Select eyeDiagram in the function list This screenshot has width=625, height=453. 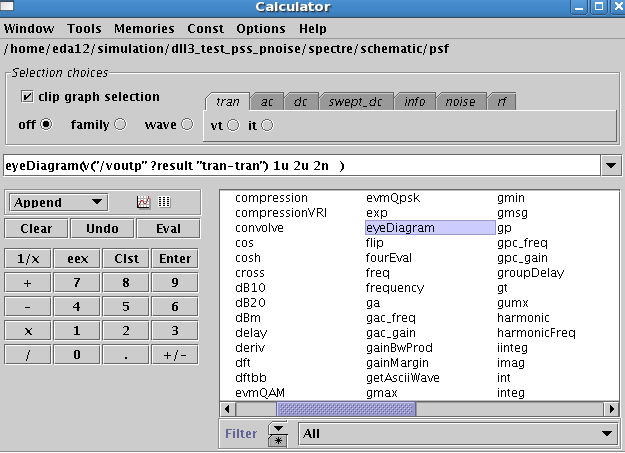[430, 228]
